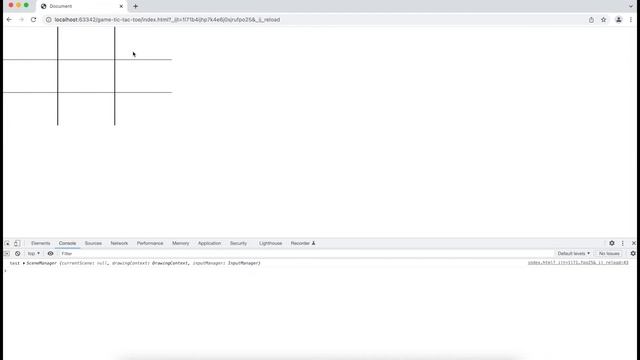Bookmark this page with the star icon
The height and width of the screenshot is (360, 640).
tap(603, 20)
